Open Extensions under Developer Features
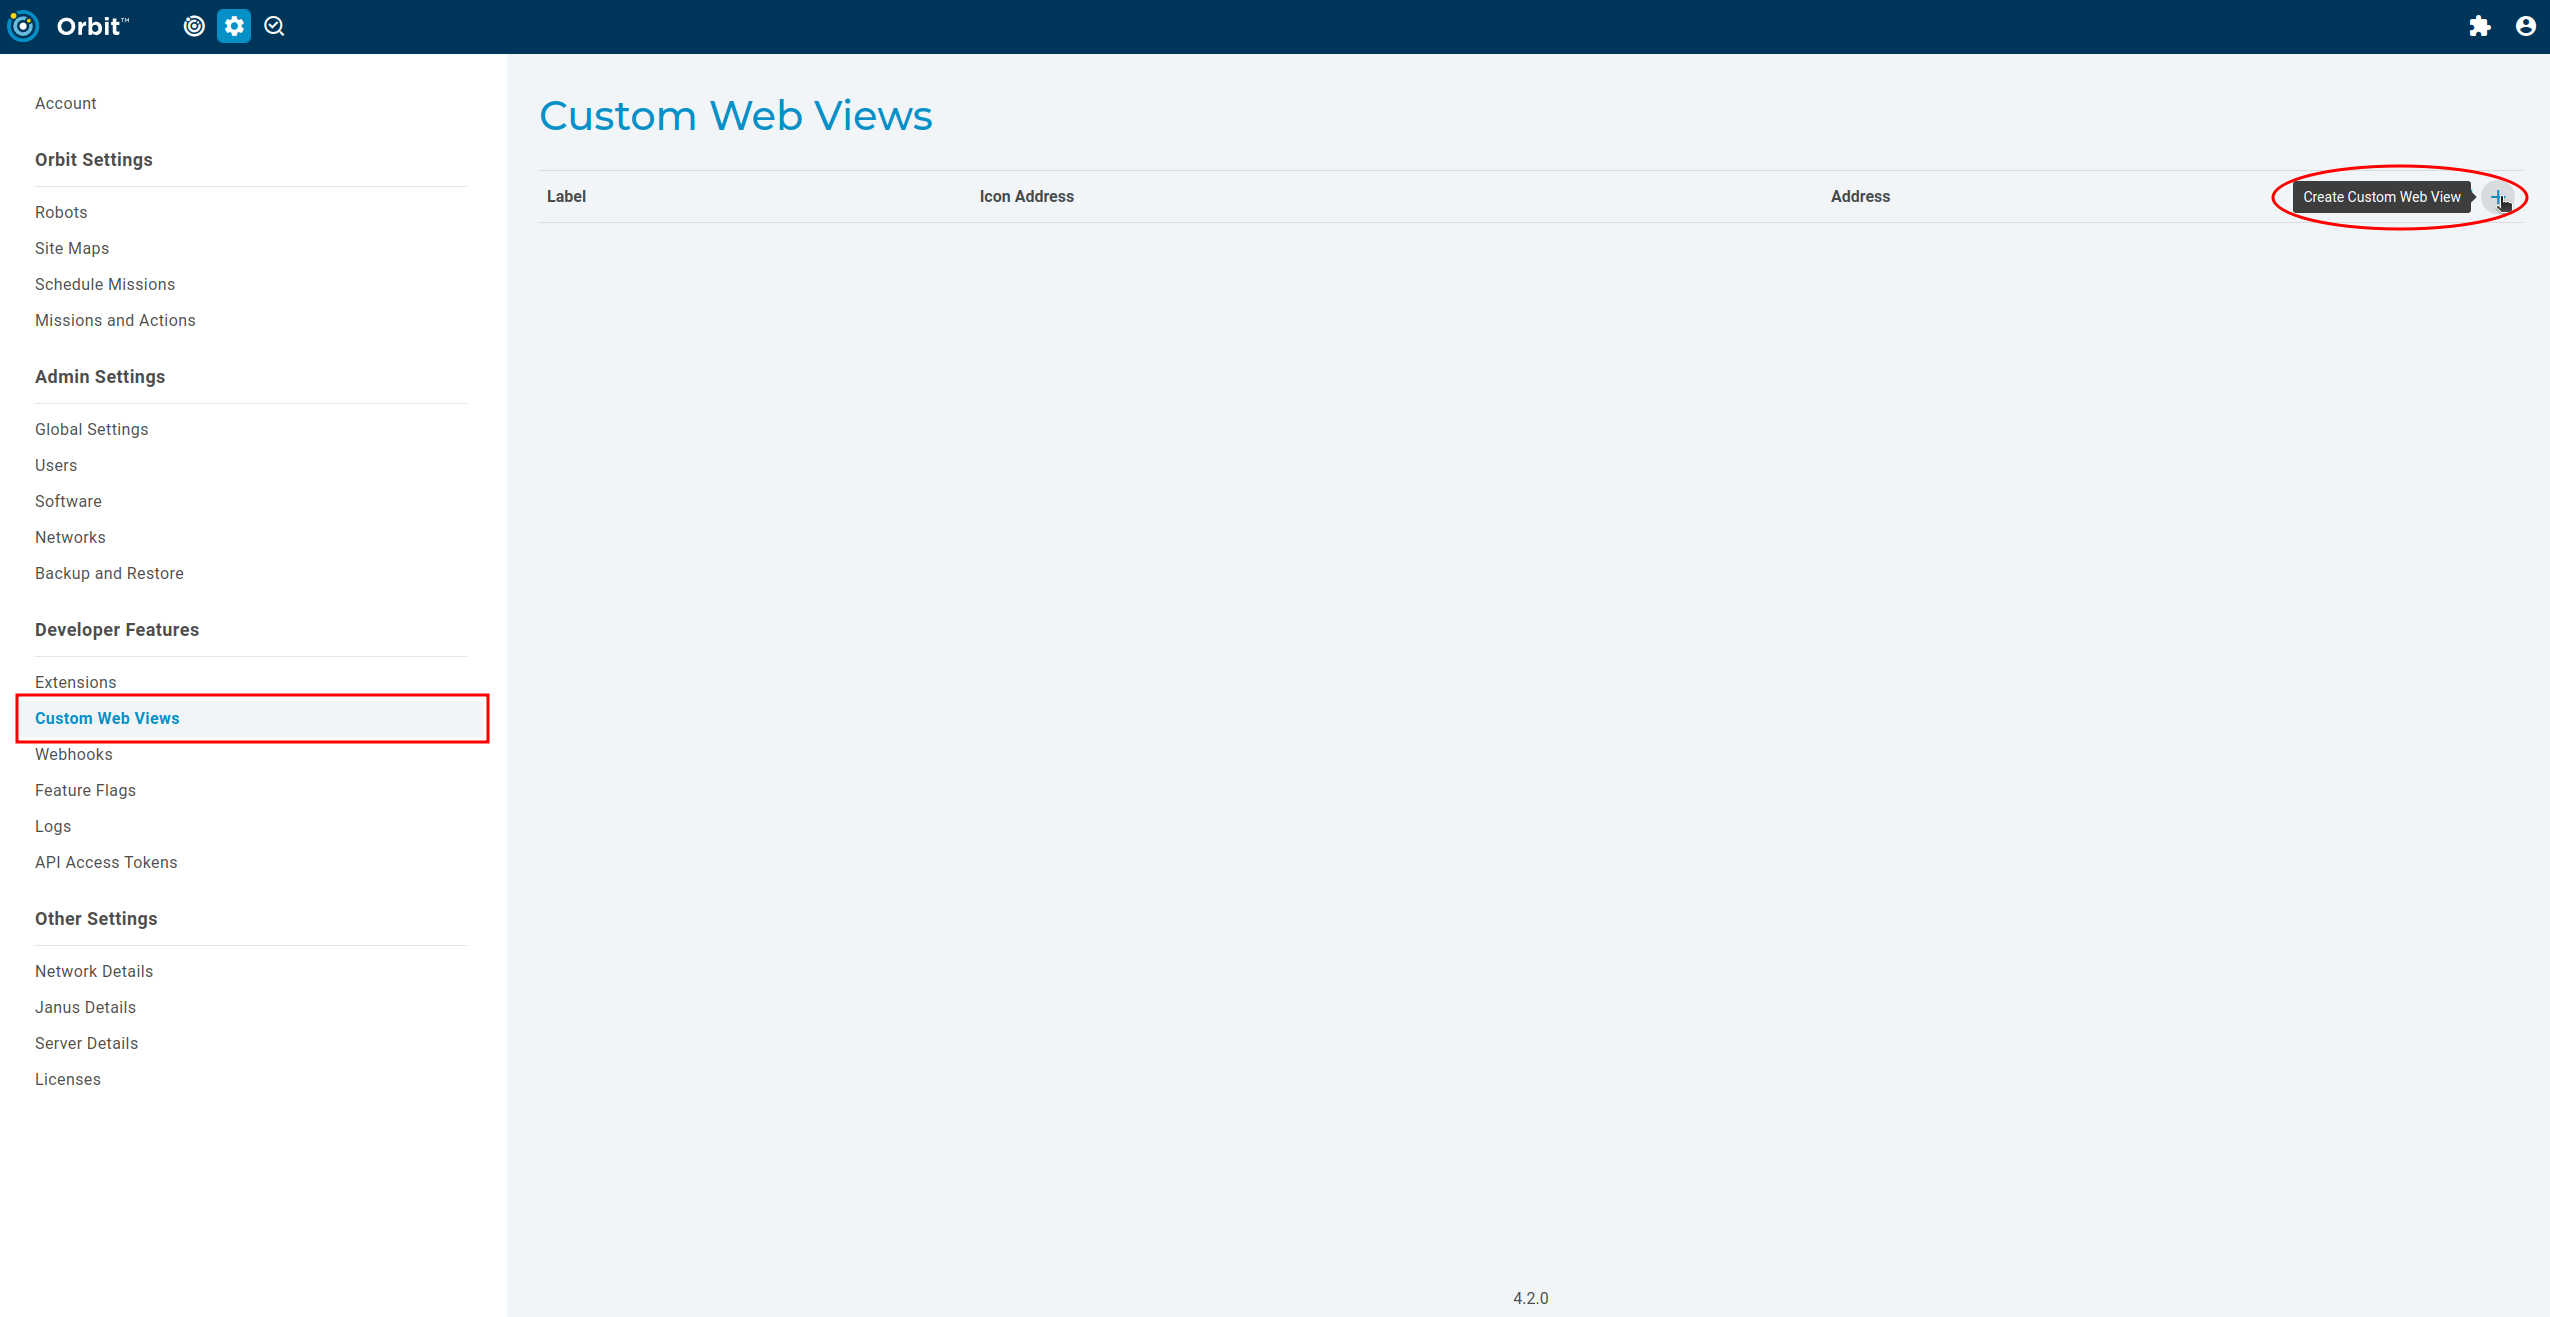Viewport: 2550px width, 1317px height. click(x=76, y=682)
